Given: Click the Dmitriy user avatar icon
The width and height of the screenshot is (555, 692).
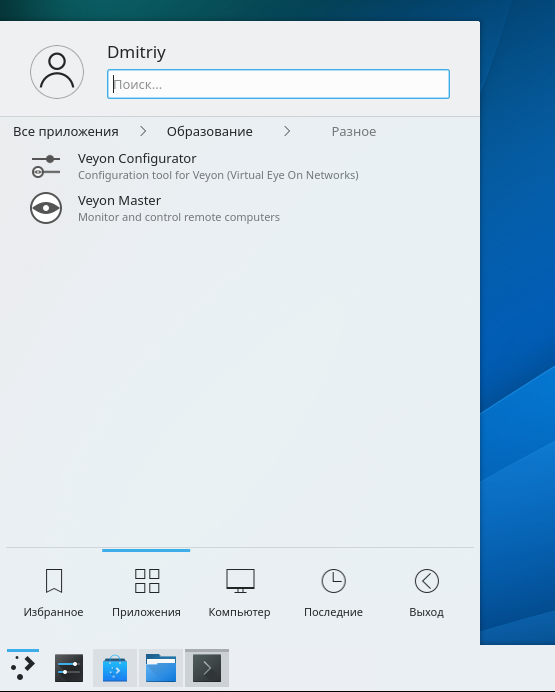Looking at the screenshot, I should pyautogui.click(x=57, y=72).
